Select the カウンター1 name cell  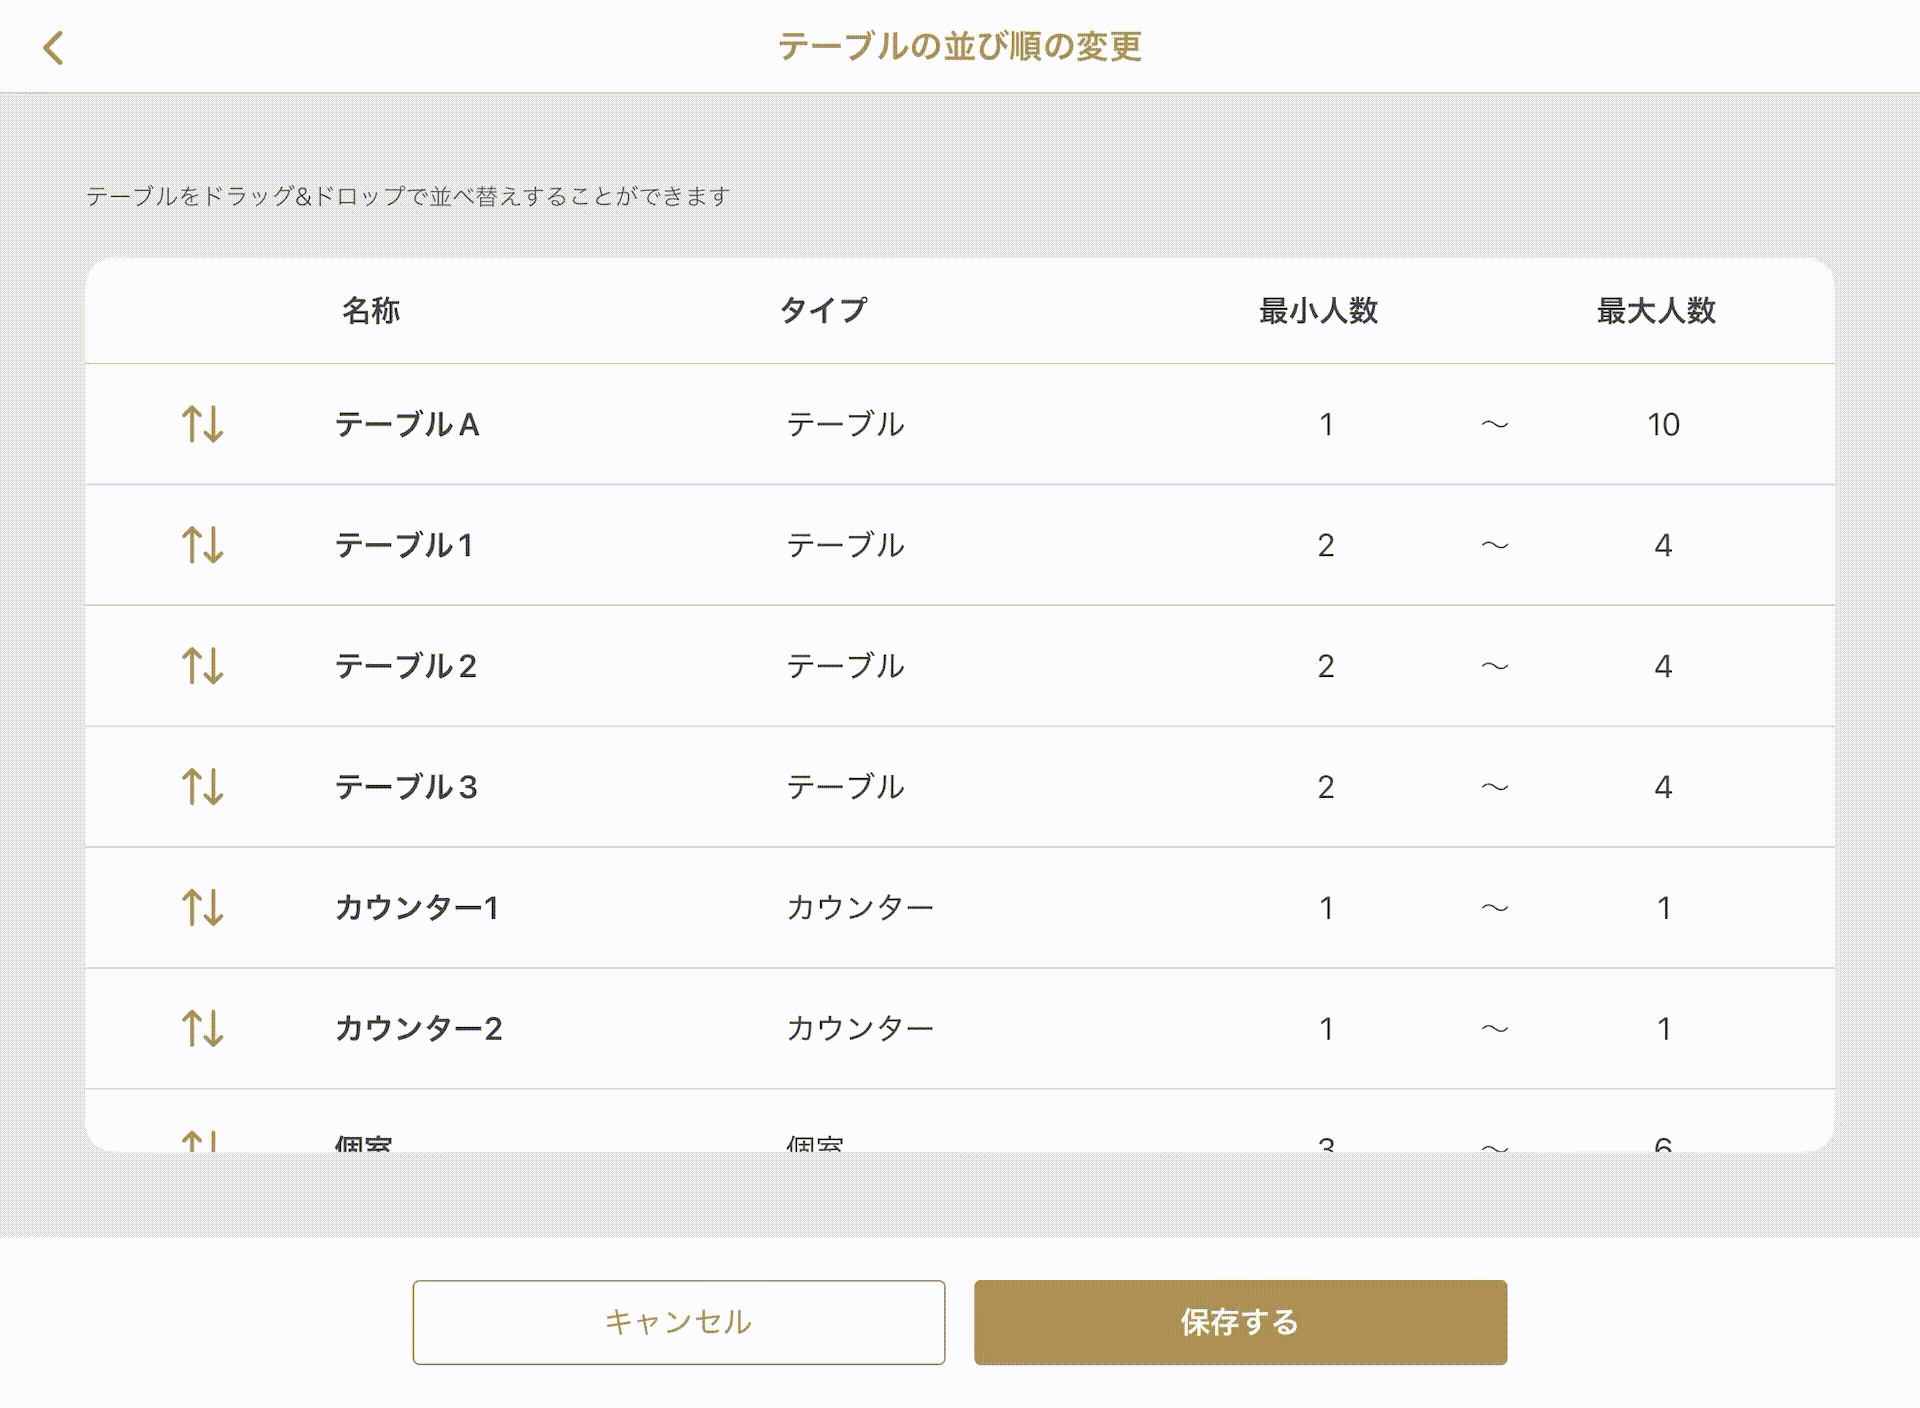coord(417,908)
